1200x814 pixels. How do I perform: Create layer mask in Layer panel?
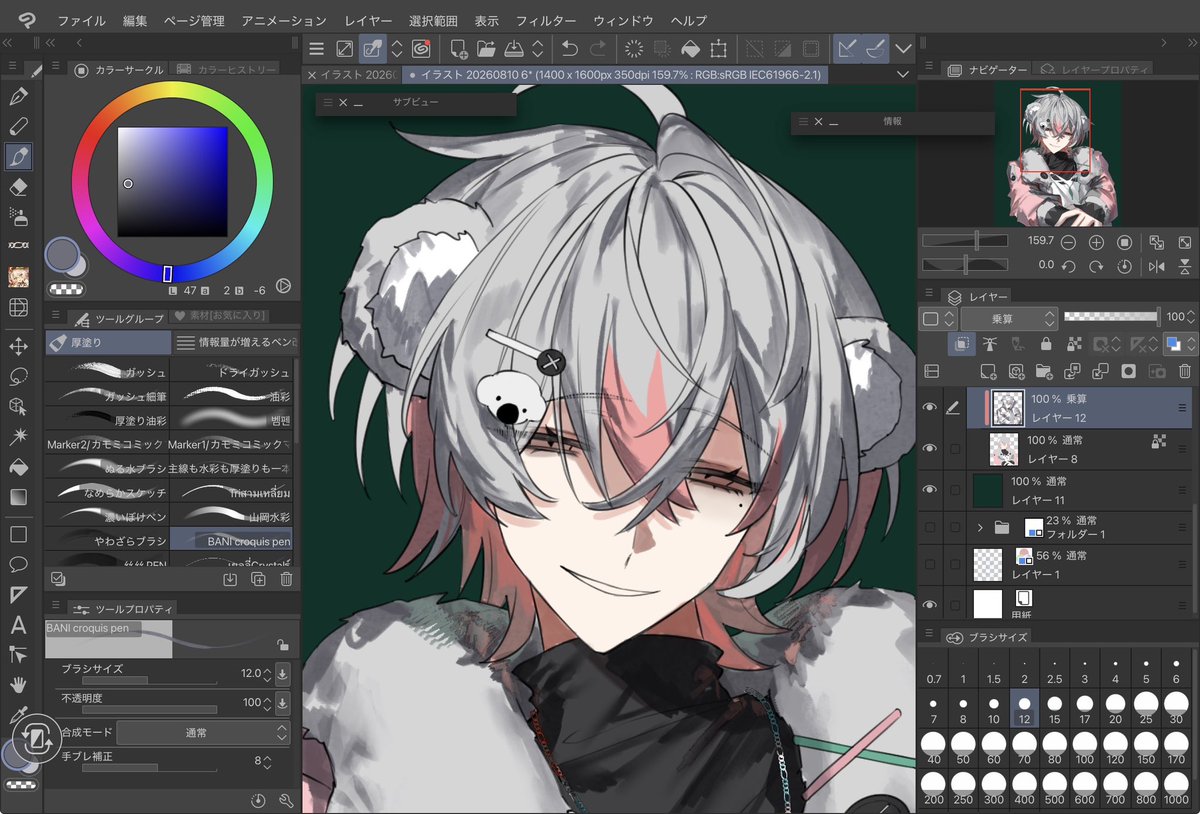coord(1129,371)
